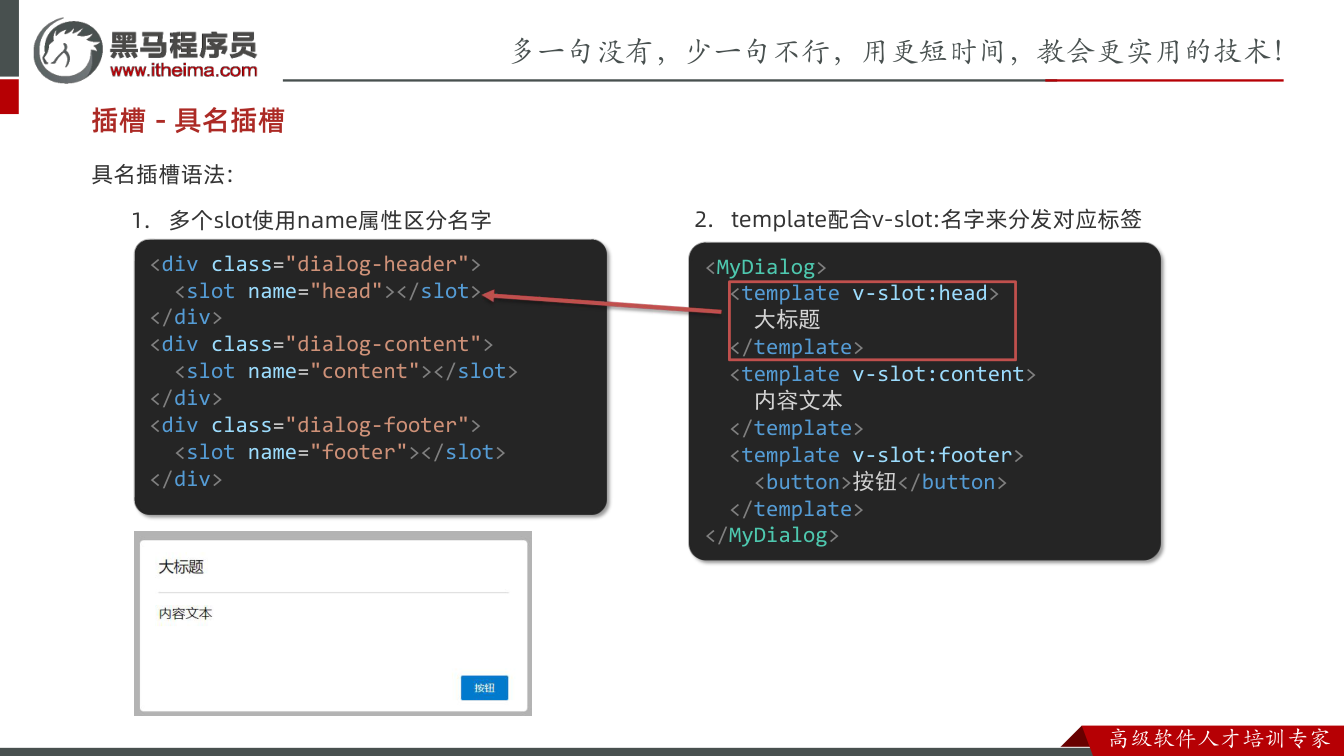
Task: Click the code line template v-slot:head
Action: pos(864,293)
